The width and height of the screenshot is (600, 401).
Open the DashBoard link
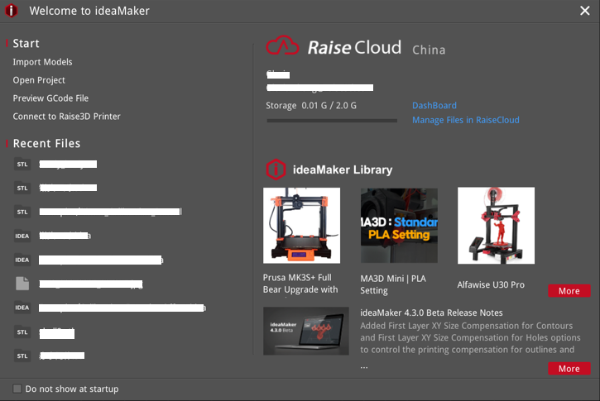click(x=434, y=106)
